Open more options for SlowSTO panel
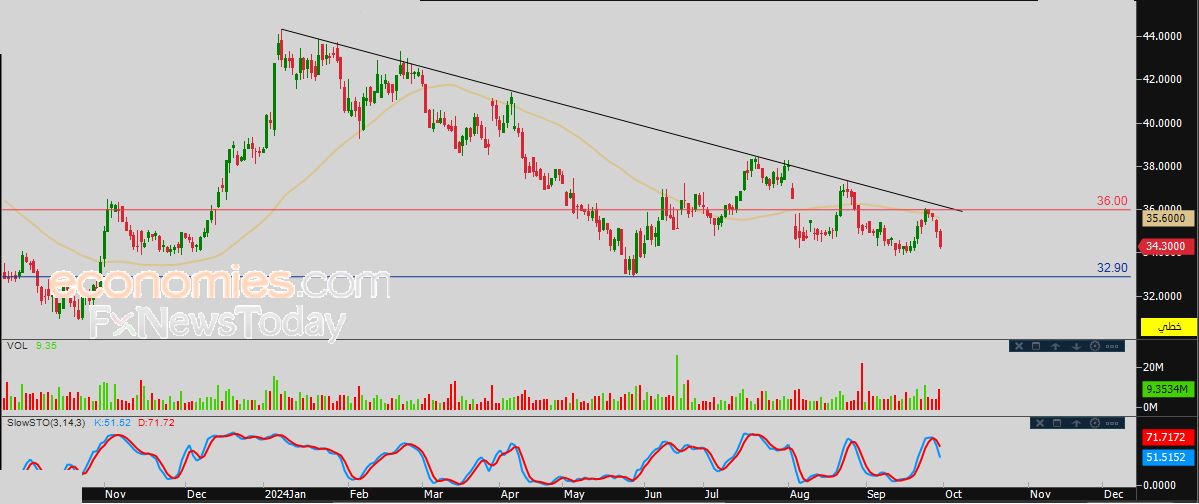 click(x=1112, y=423)
